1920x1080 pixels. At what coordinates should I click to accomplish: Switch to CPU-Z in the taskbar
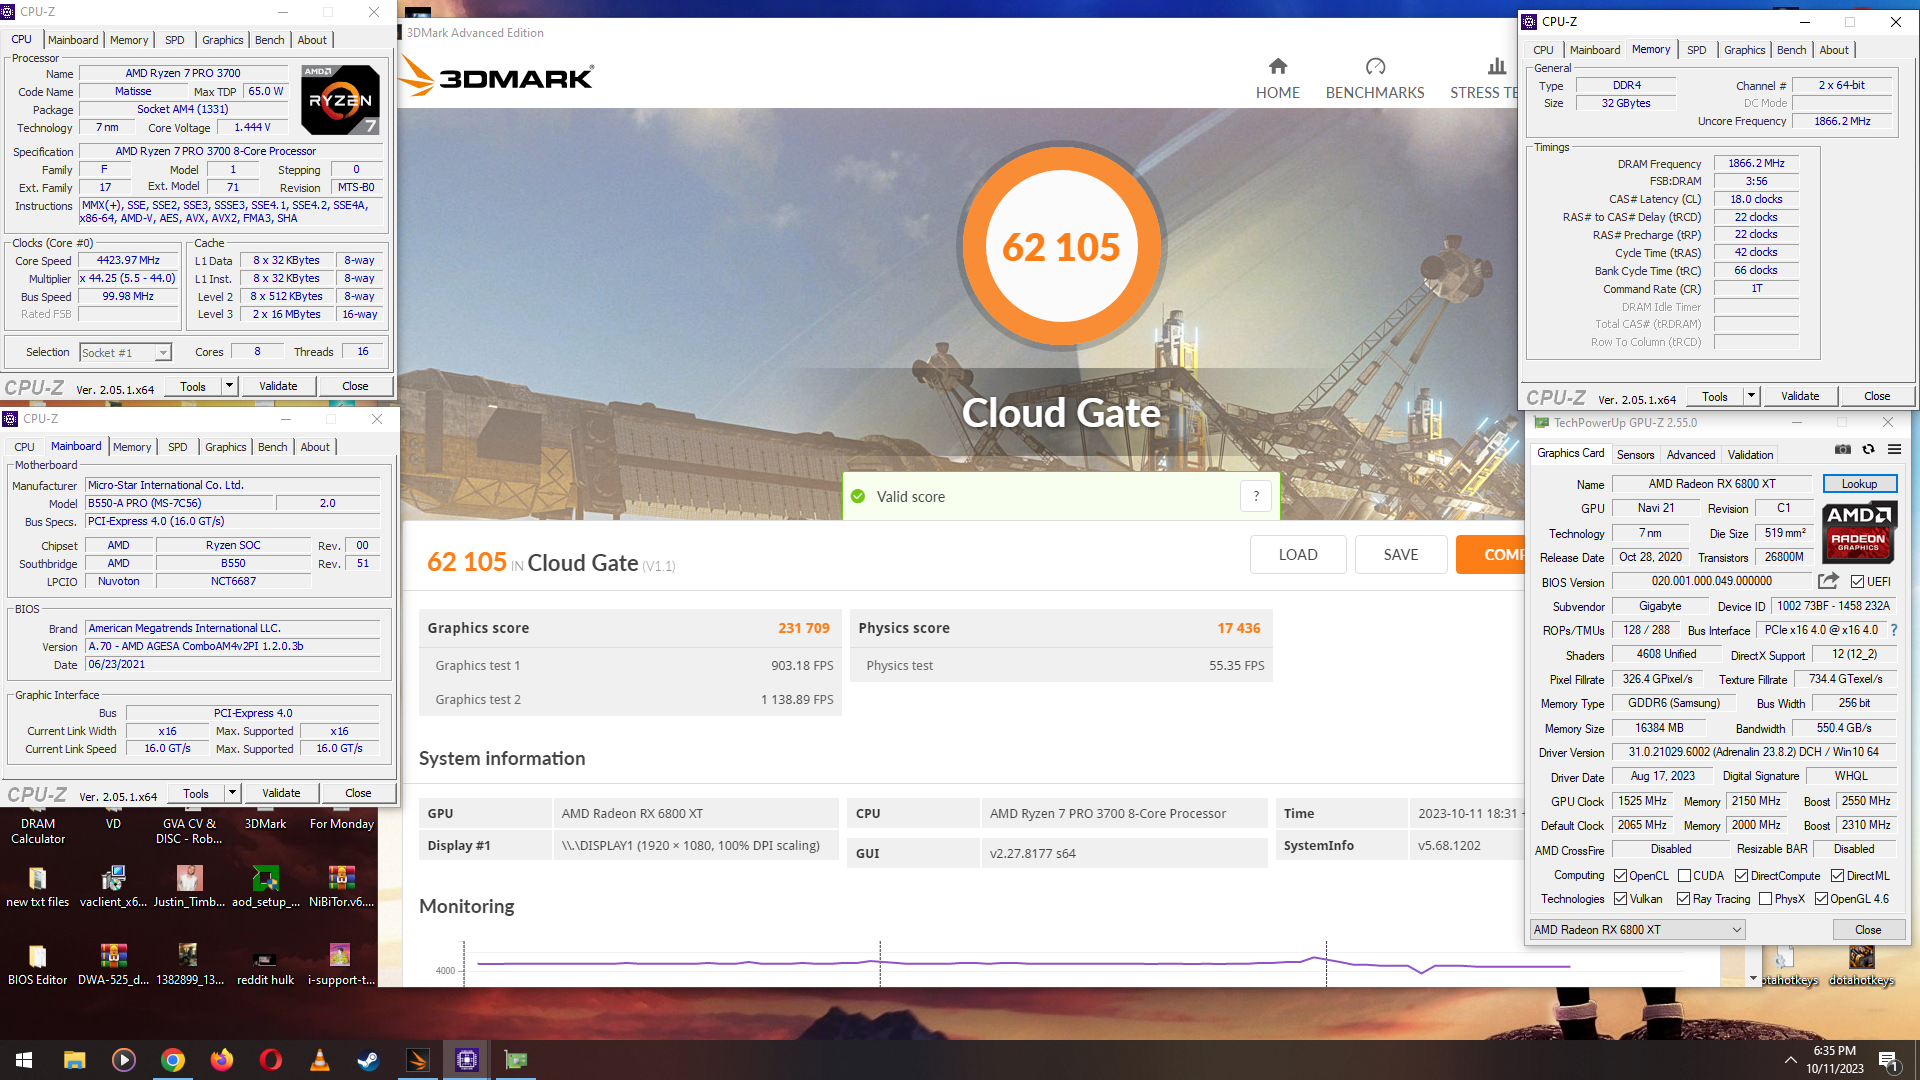pos(467,1060)
